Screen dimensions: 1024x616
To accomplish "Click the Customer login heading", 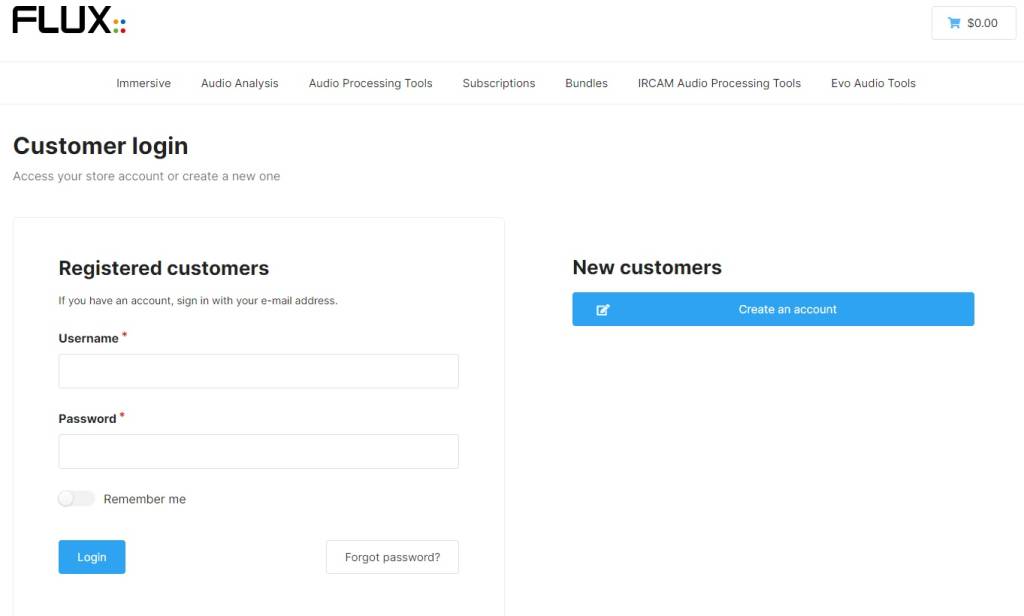I will pos(100,146).
